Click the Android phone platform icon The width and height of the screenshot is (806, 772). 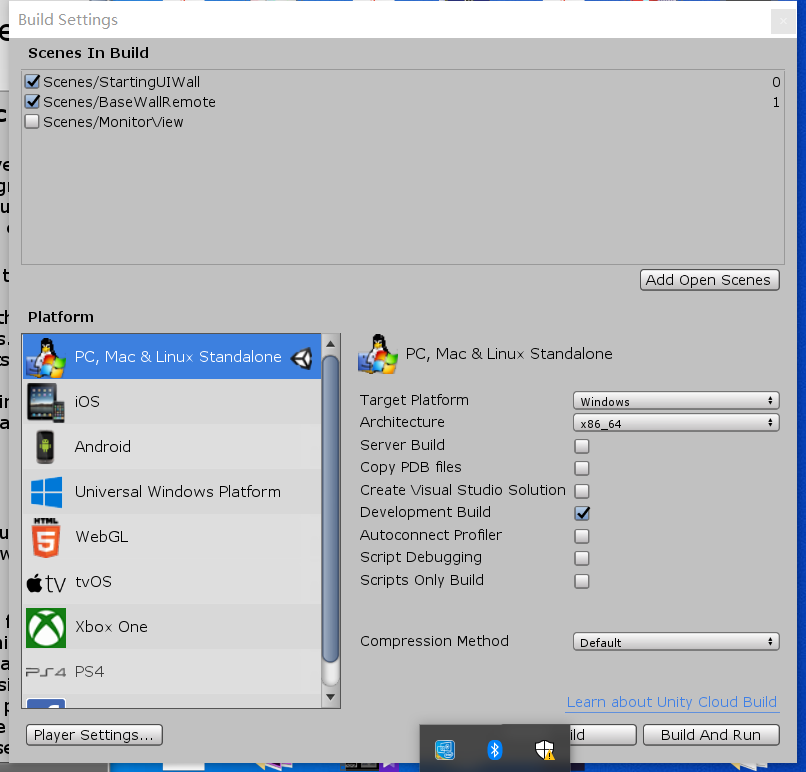tap(45, 447)
